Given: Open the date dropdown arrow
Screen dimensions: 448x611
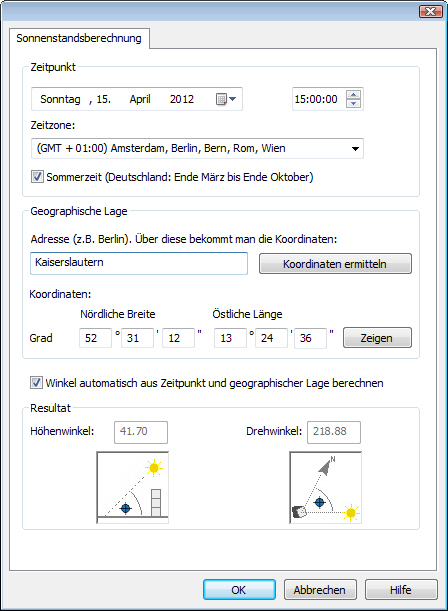Looking at the screenshot, I should (x=233, y=99).
